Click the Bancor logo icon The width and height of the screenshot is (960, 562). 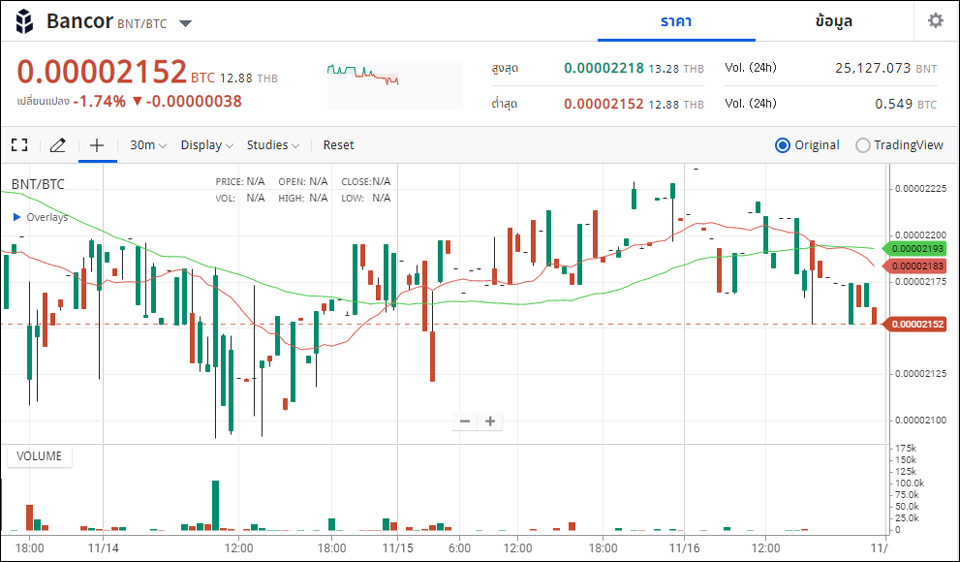(26, 21)
